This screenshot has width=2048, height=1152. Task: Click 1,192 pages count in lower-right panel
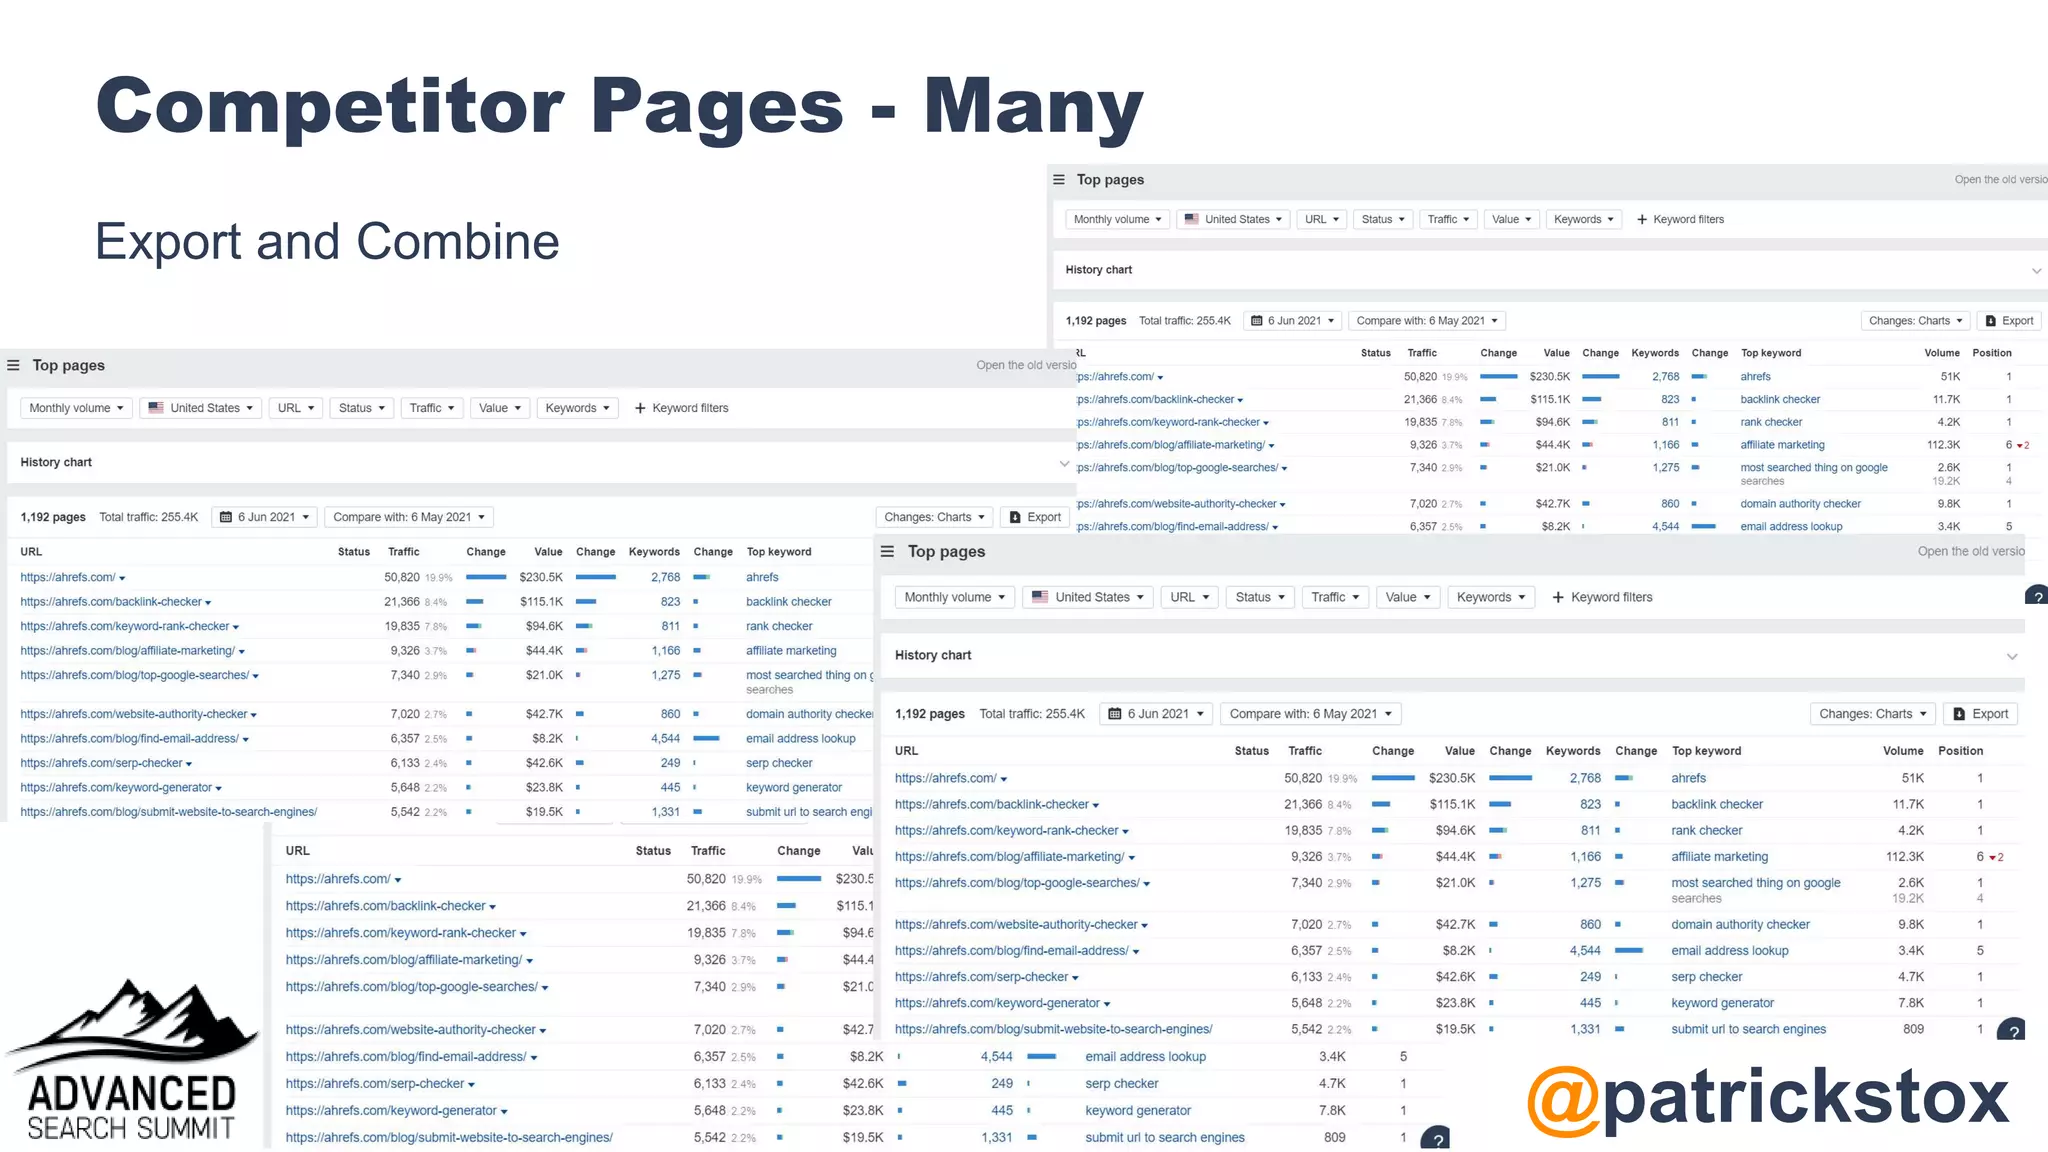click(x=929, y=714)
